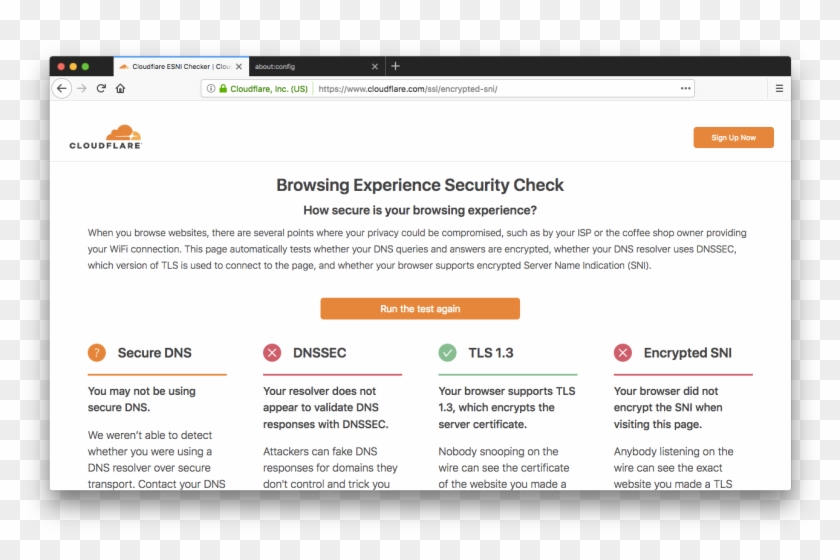
Task: Click the macOS green fullscreen window button
Action: (x=85, y=66)
